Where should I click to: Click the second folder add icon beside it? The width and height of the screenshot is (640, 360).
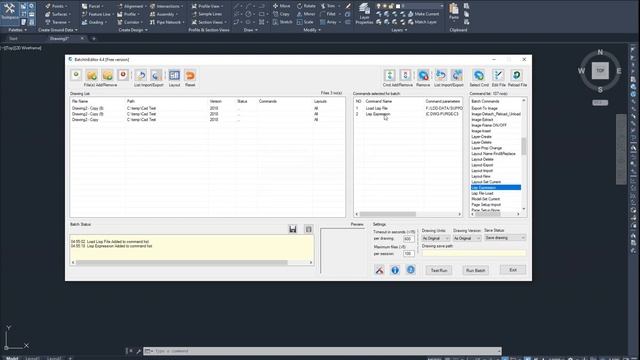(107, 75)
